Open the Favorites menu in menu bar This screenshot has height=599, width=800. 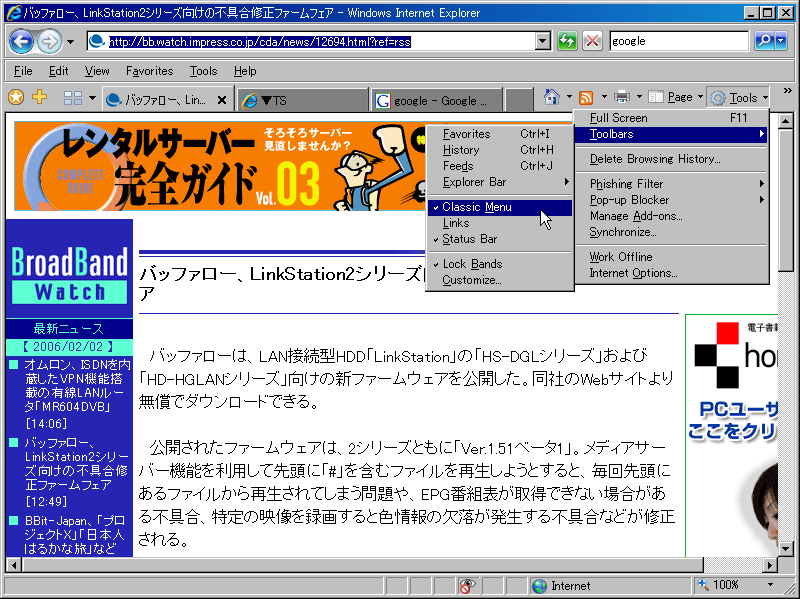pos(149,71)
